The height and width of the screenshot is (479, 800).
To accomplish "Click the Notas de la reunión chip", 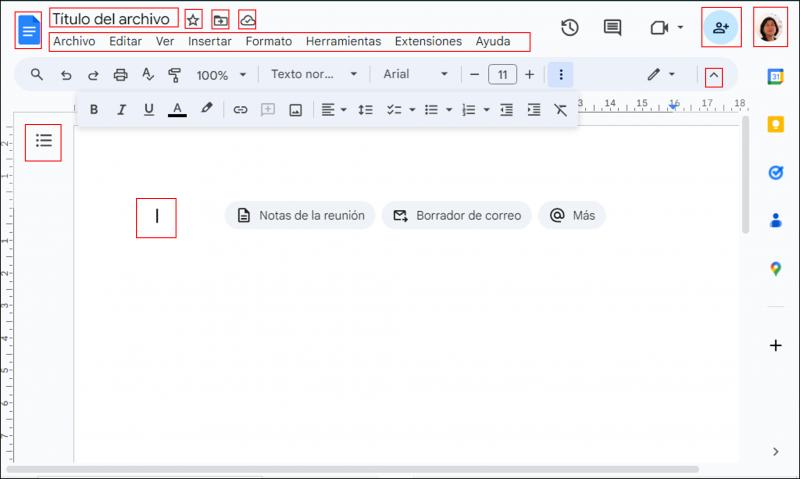I will coord(300,215).
